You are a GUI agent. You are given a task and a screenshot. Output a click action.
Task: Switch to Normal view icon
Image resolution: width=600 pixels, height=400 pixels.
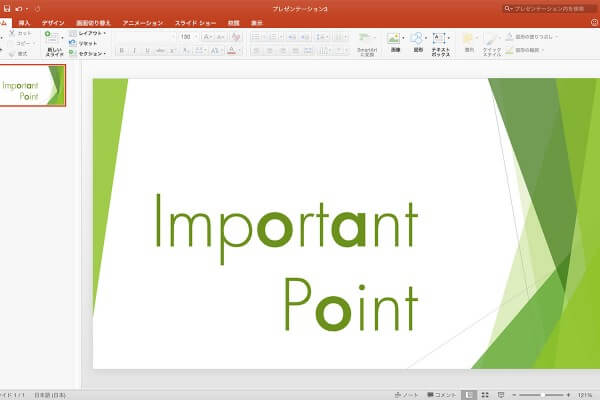469,395
